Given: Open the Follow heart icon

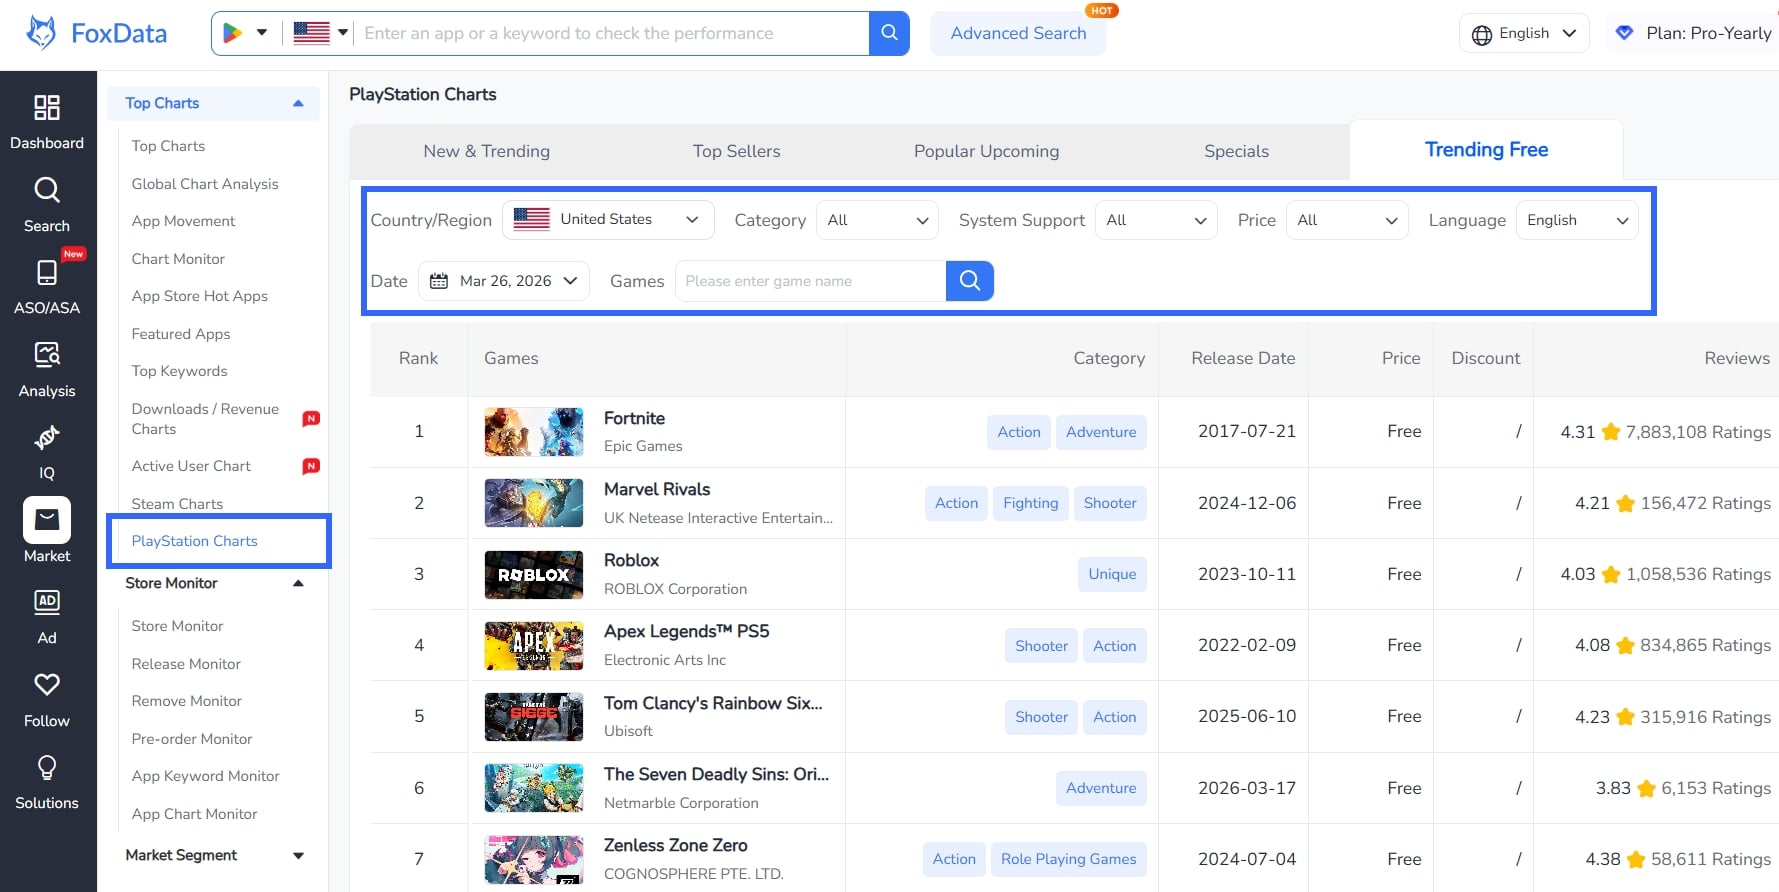Looking at the screenshot, I should tap(47, 685).
